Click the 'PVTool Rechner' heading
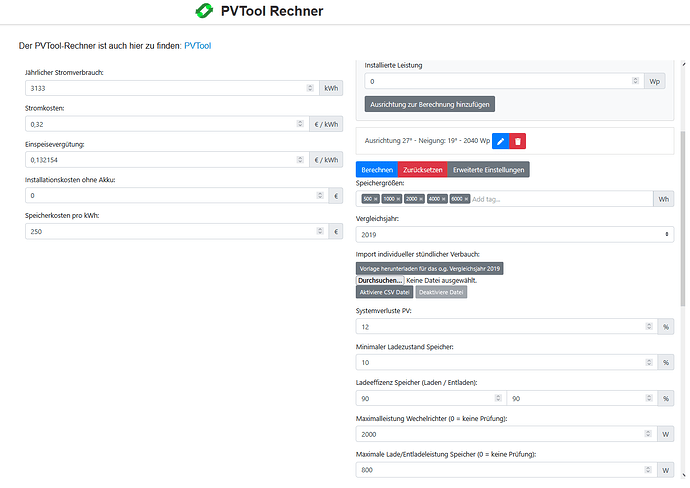Image resolution: width=690 pixels, height=488 pixels. pyautogui.click(x=272, y=11)
